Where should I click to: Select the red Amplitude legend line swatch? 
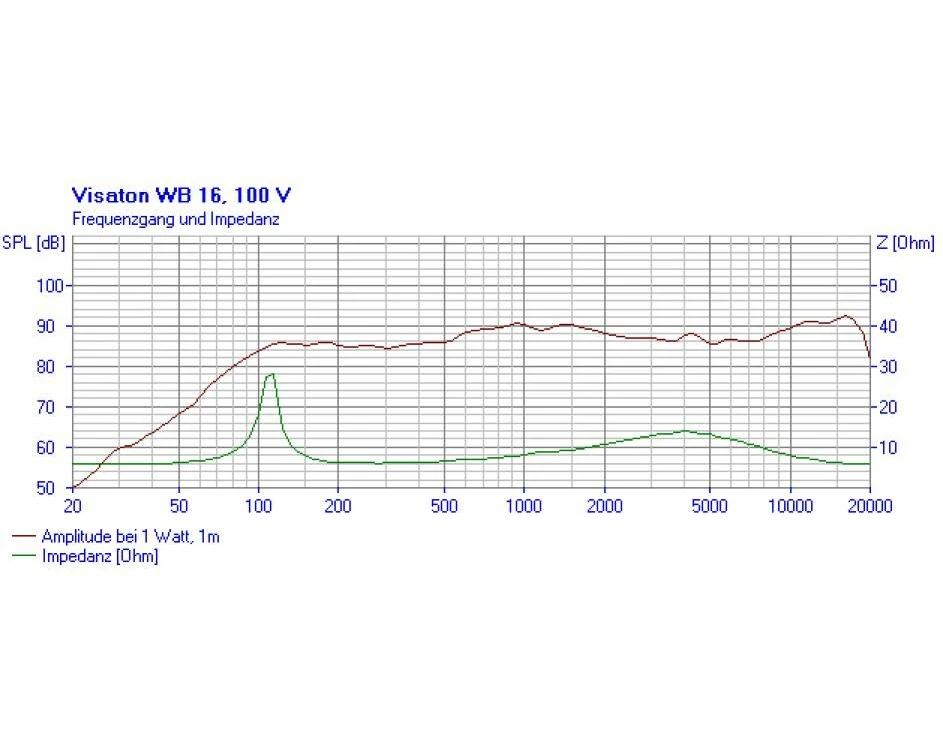pyautogui.click(x=25, y=537)
